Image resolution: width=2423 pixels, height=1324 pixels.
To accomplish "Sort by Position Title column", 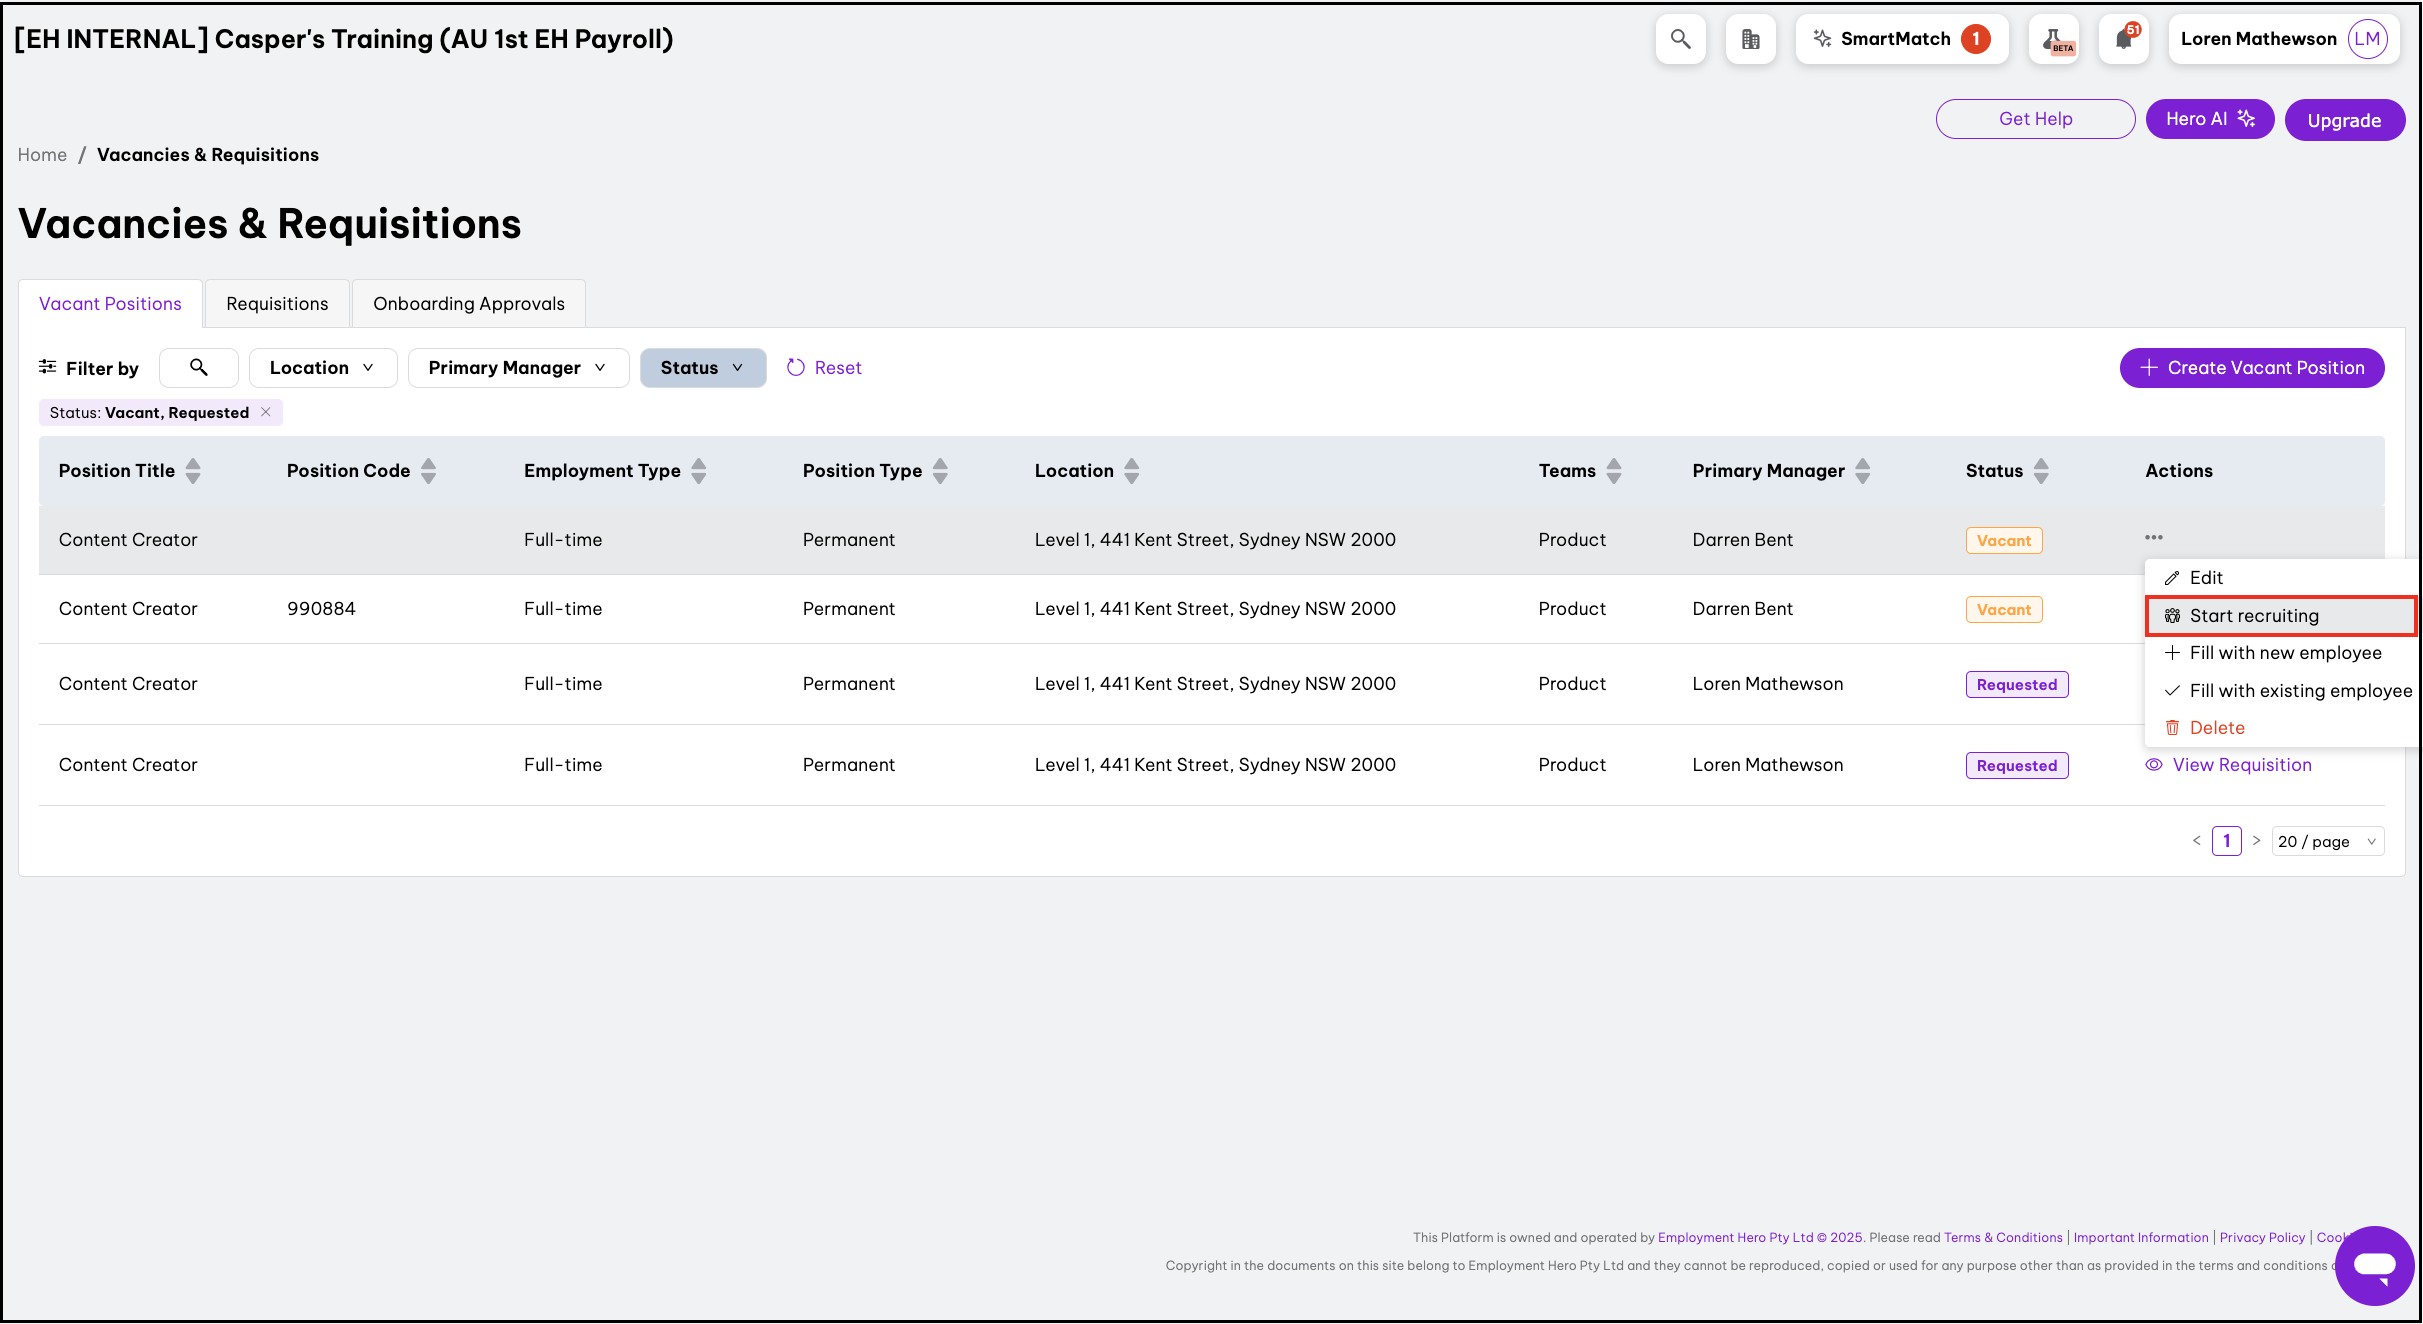I will point(193,470).
